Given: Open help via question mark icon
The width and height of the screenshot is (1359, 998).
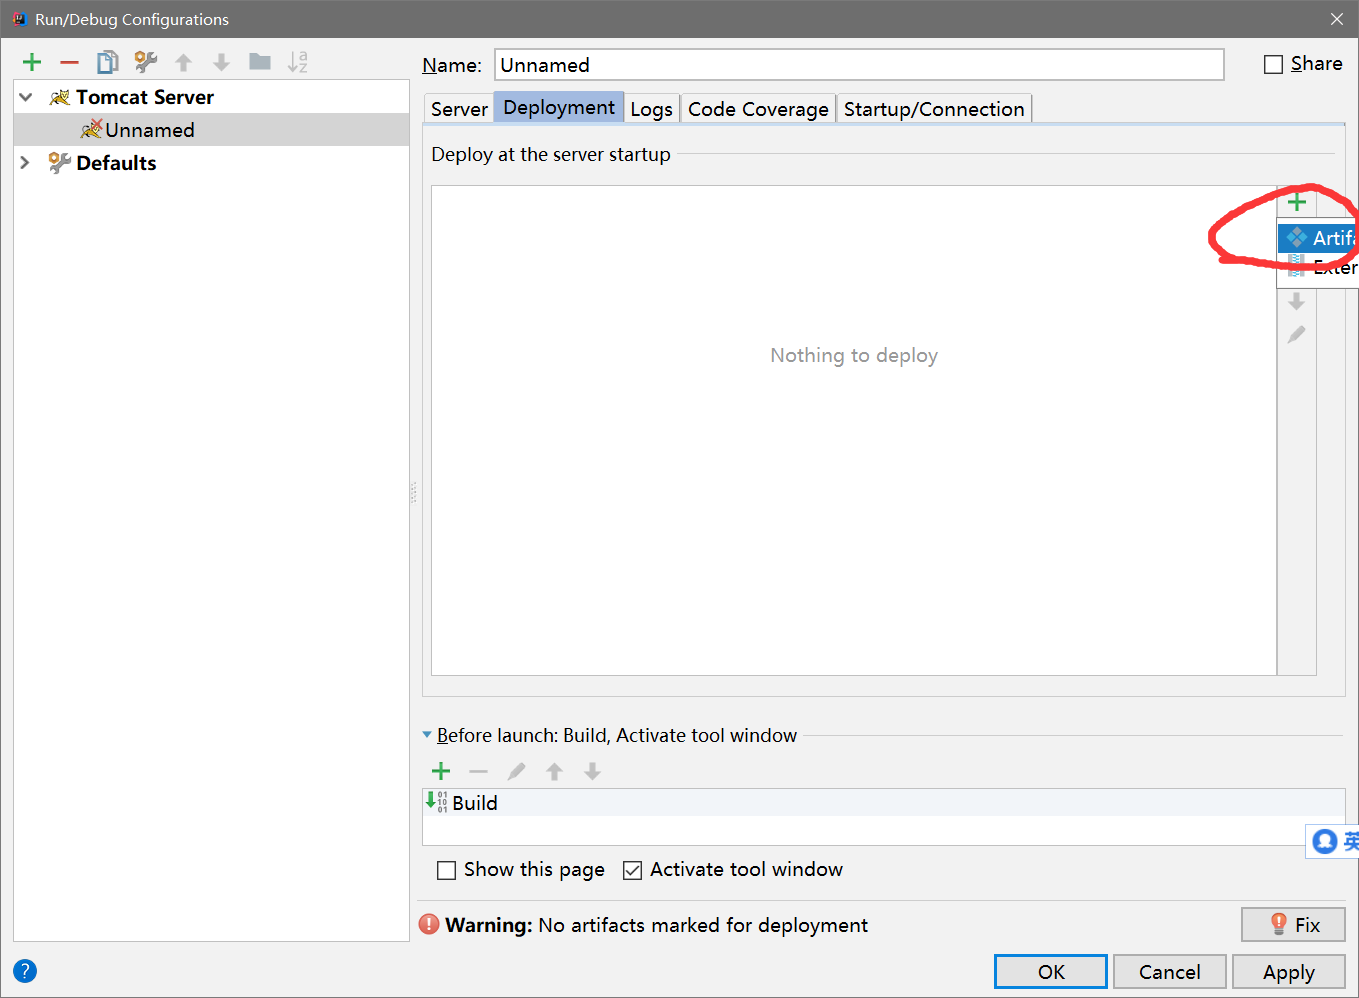Looking at the screenshot, I should pos(25,971).
